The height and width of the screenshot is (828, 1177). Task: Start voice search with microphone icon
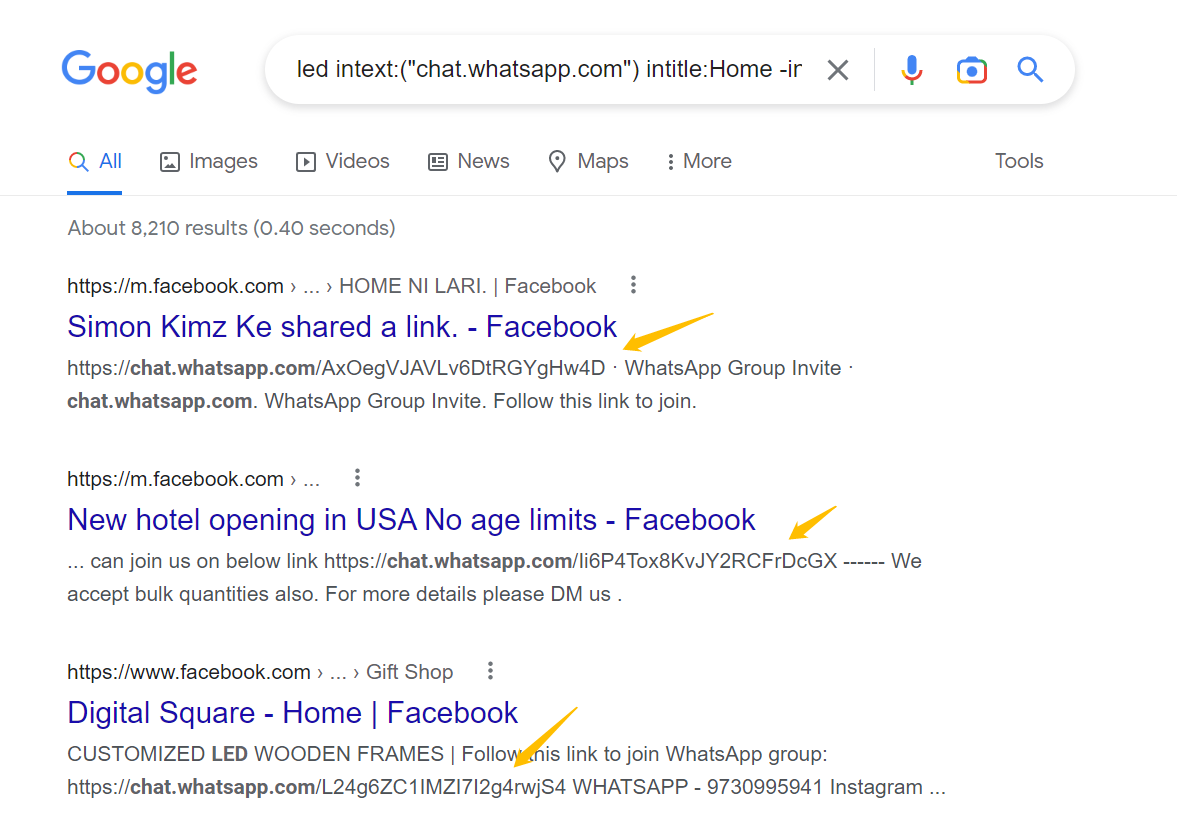[912, 70]
